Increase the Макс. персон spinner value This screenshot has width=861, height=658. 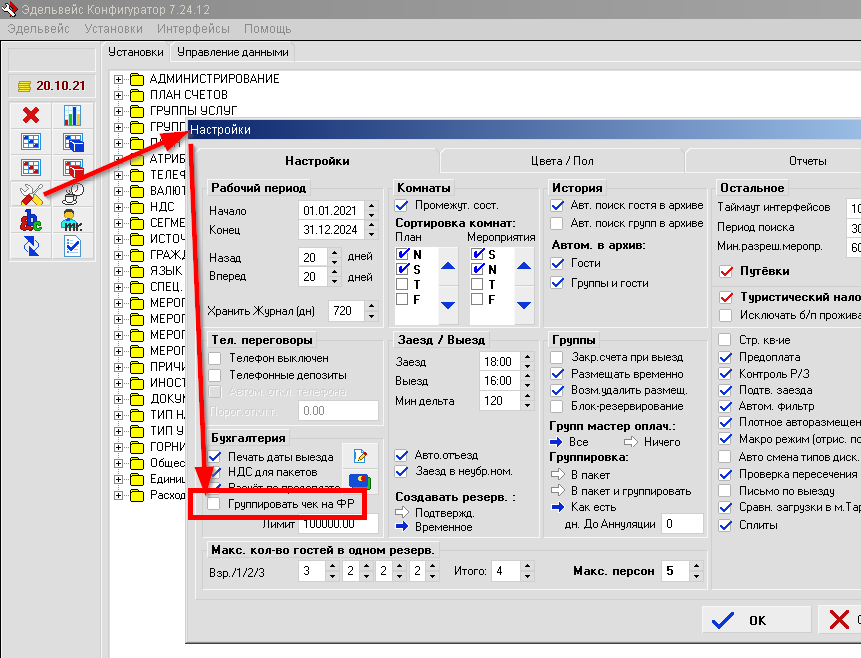pyautogui.click(x=696, y=566)
